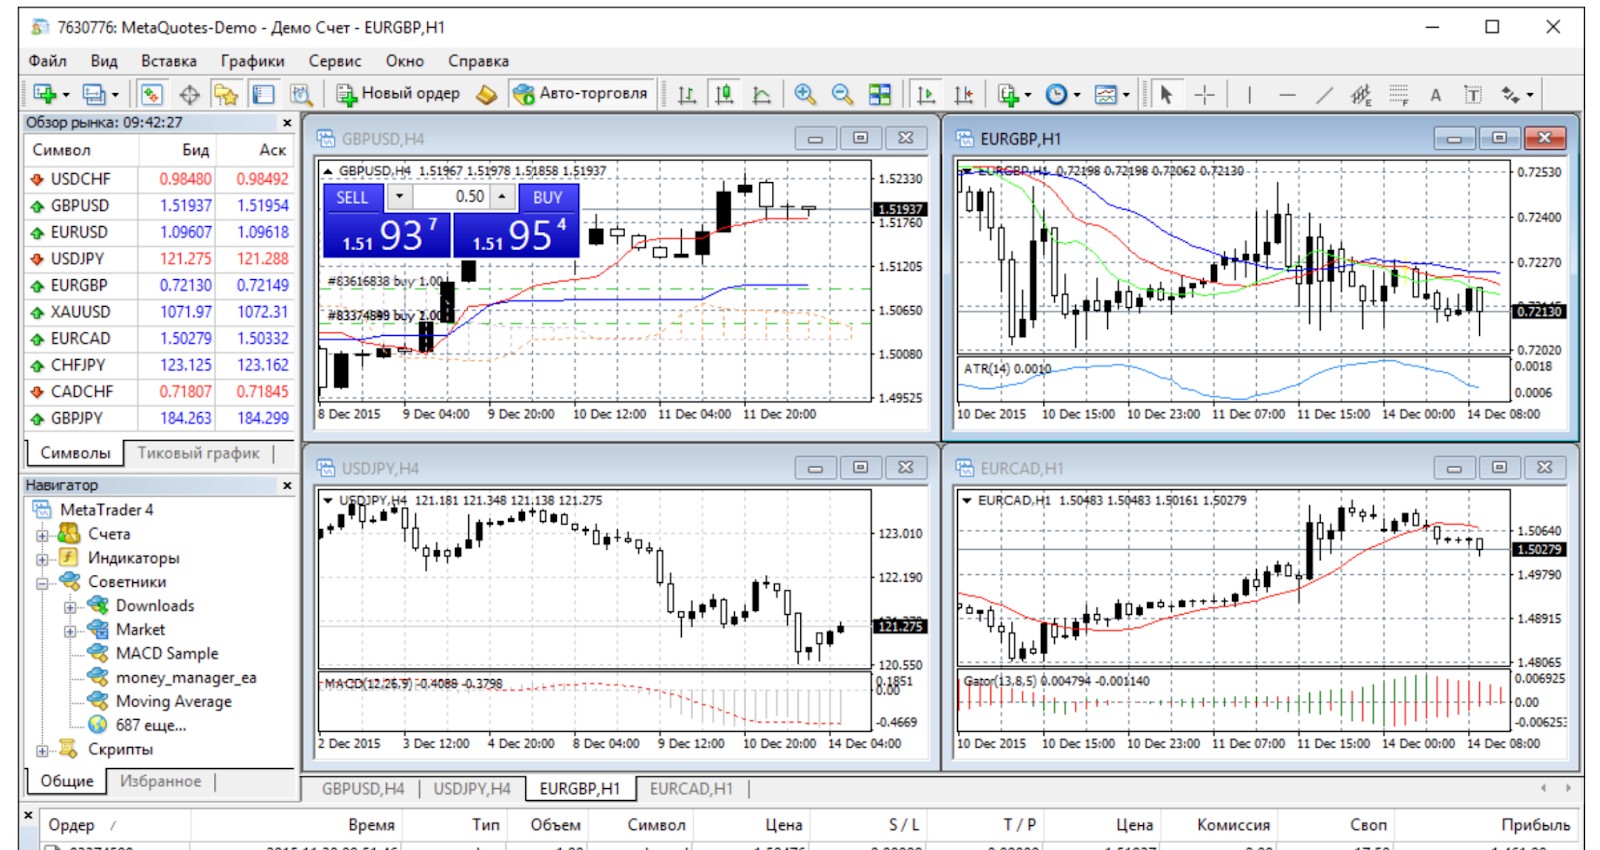
Task: Select the Equidistant Channel tool
Action: (x=1361, y=94)
